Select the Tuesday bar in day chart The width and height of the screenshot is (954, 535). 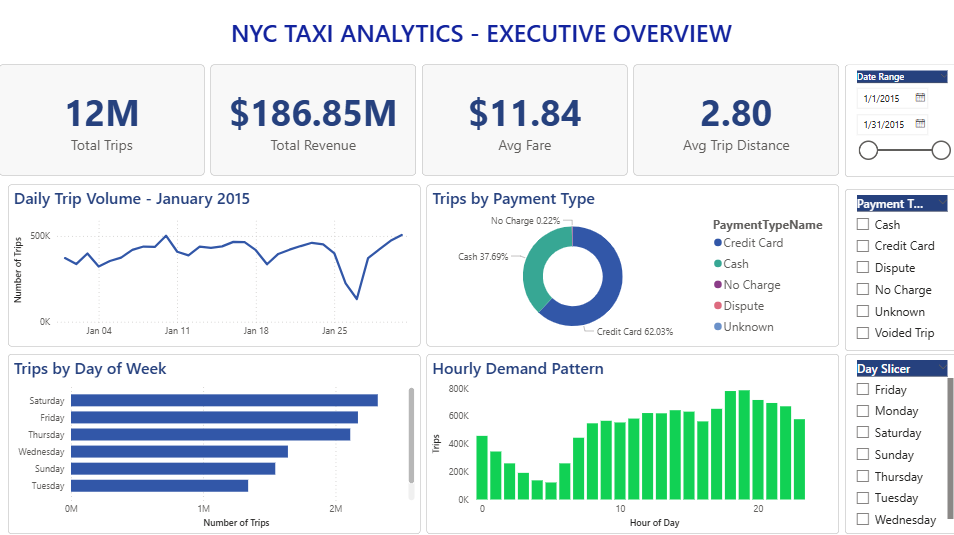click(159, 486)
